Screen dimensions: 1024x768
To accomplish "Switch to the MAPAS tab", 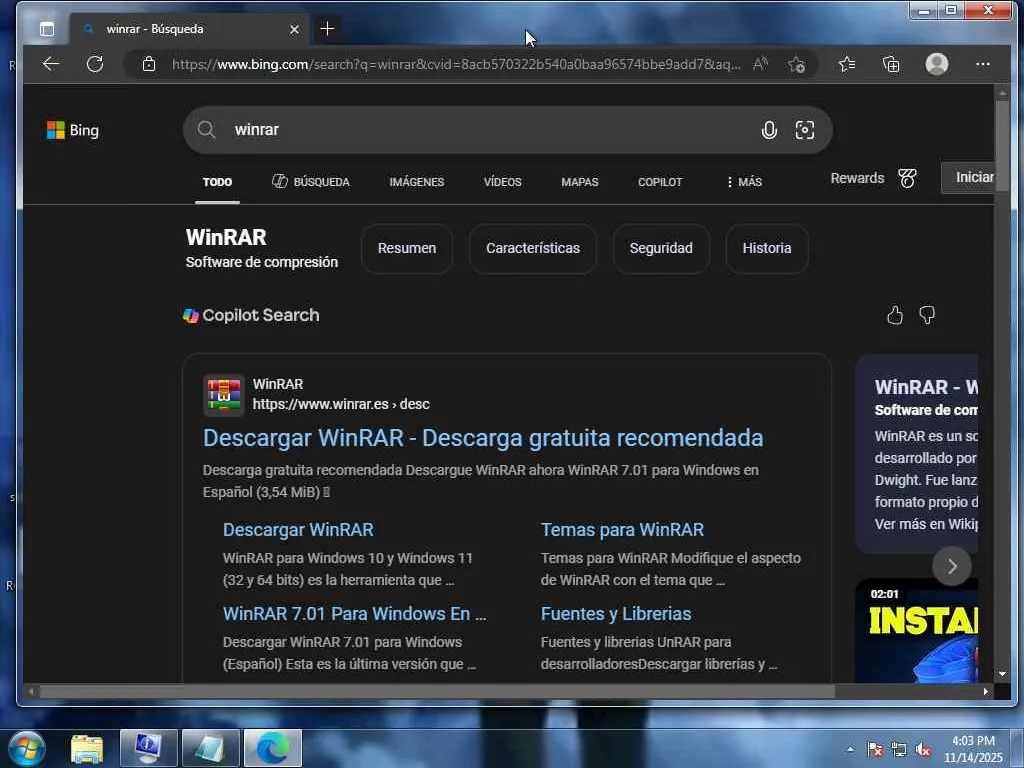I will (580, 182).
